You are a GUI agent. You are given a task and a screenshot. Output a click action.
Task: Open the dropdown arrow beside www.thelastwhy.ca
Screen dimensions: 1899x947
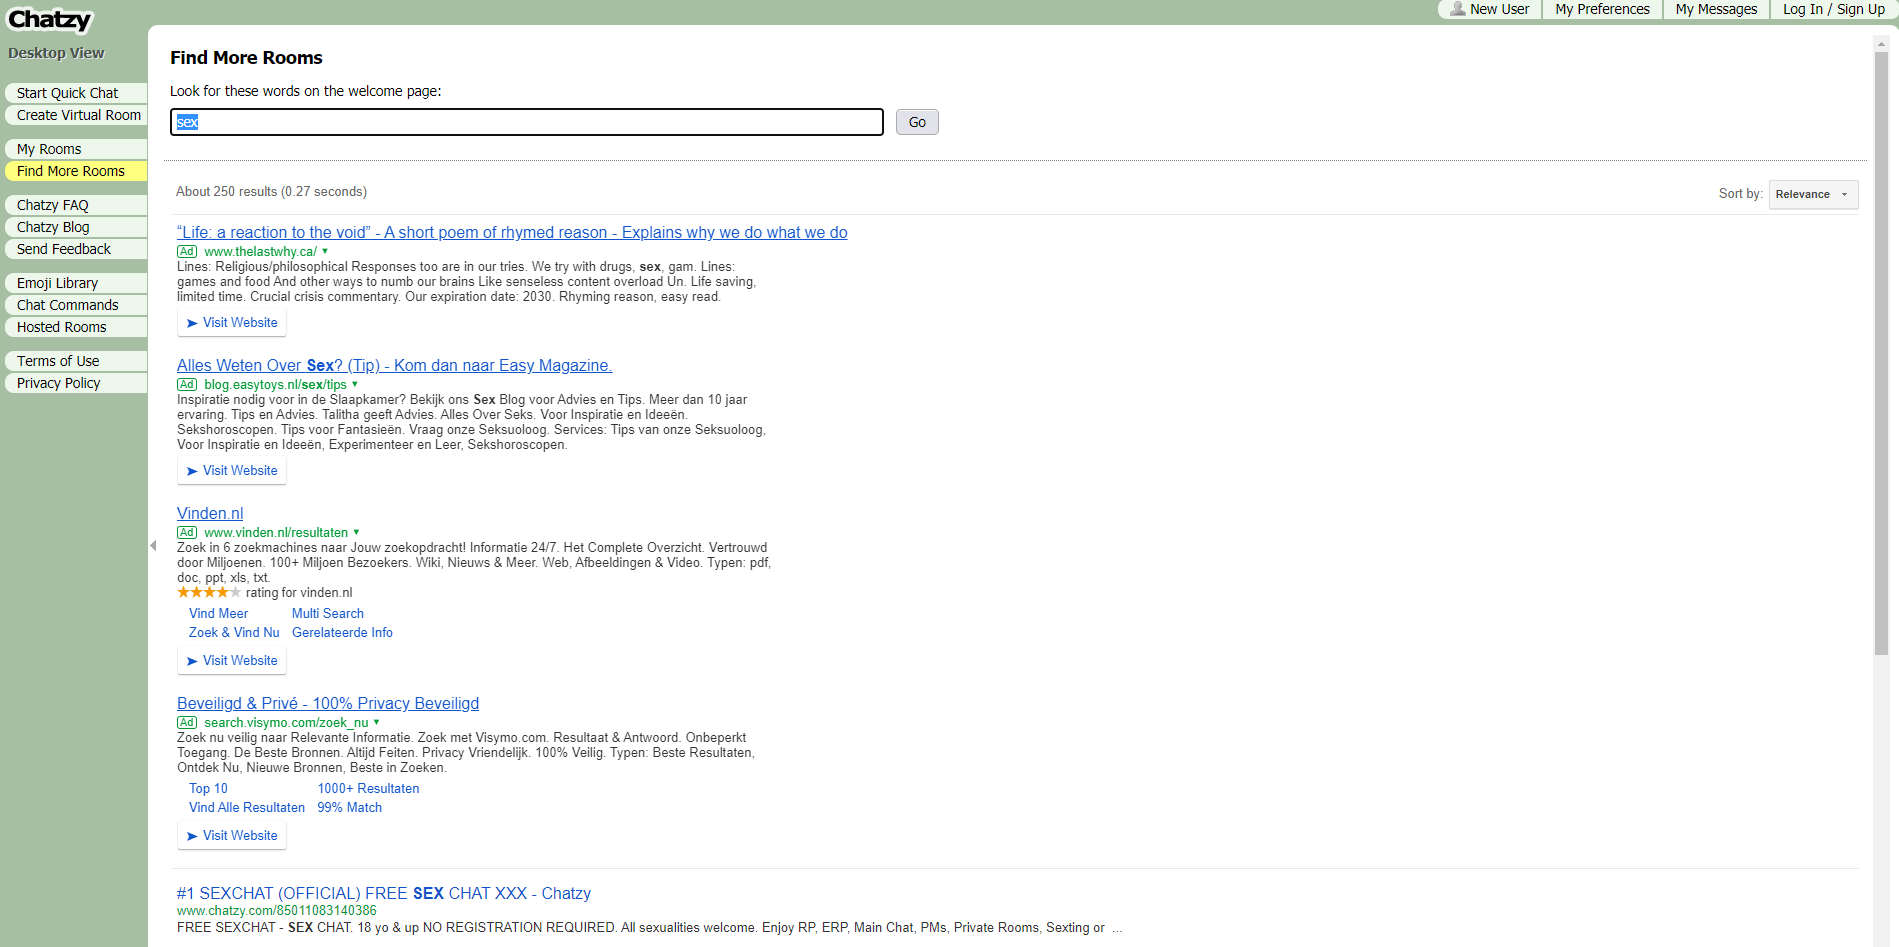[x=325, y=252]
